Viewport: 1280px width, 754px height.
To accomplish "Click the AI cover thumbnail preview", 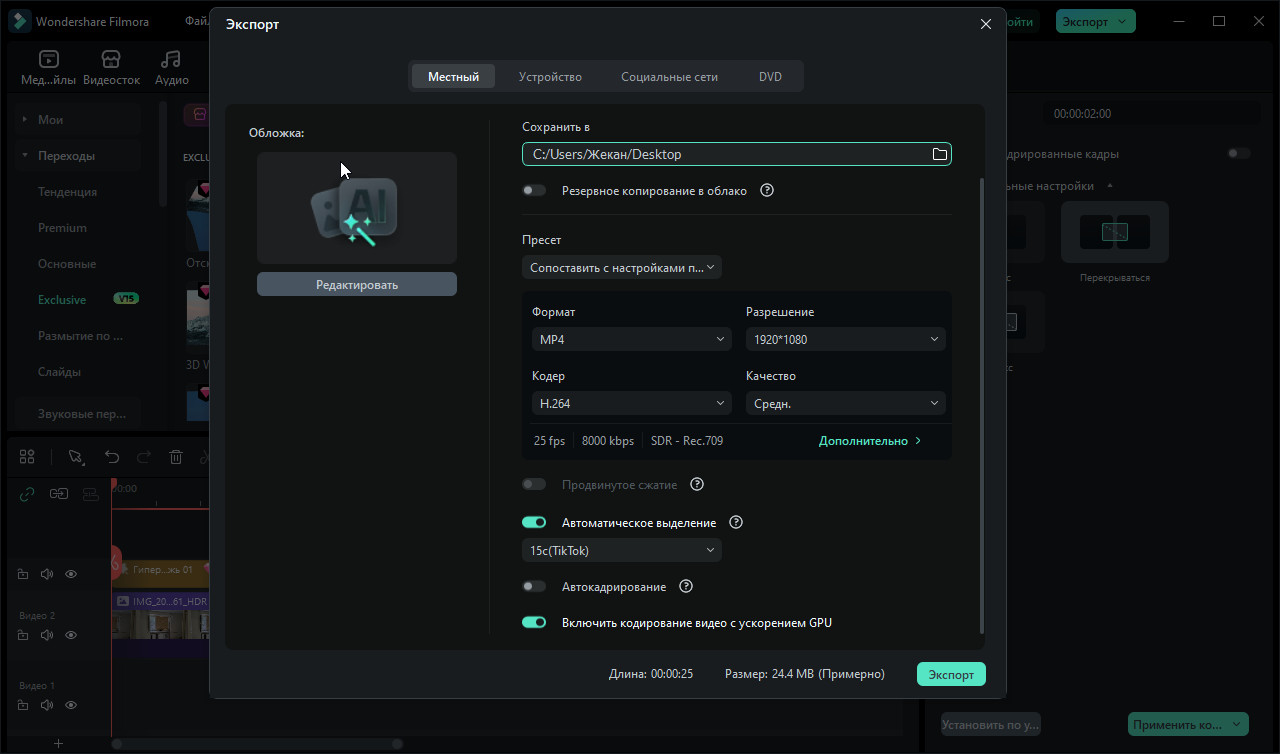I will pyautogui.click(x=357, y=208).
